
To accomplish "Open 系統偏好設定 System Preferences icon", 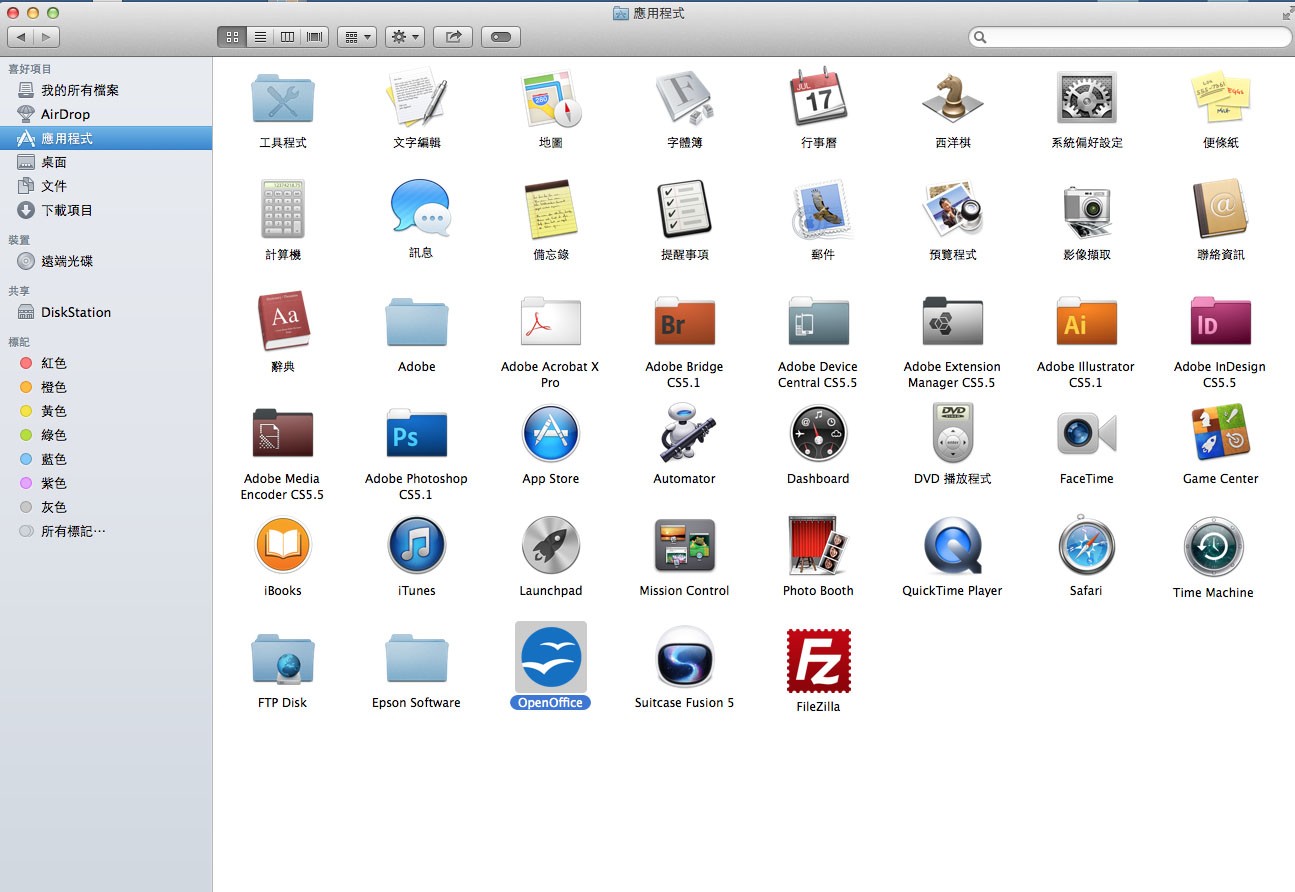I will tap(1087, 99).
